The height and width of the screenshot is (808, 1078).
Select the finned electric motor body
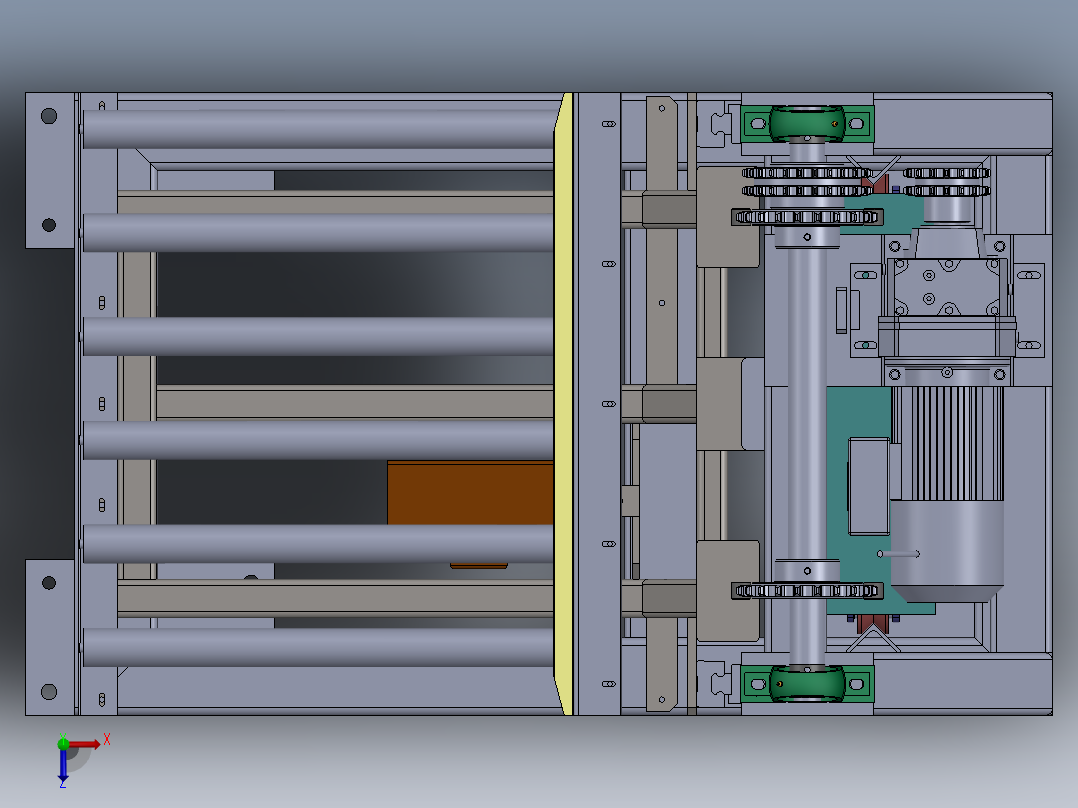tap(947, 443)
